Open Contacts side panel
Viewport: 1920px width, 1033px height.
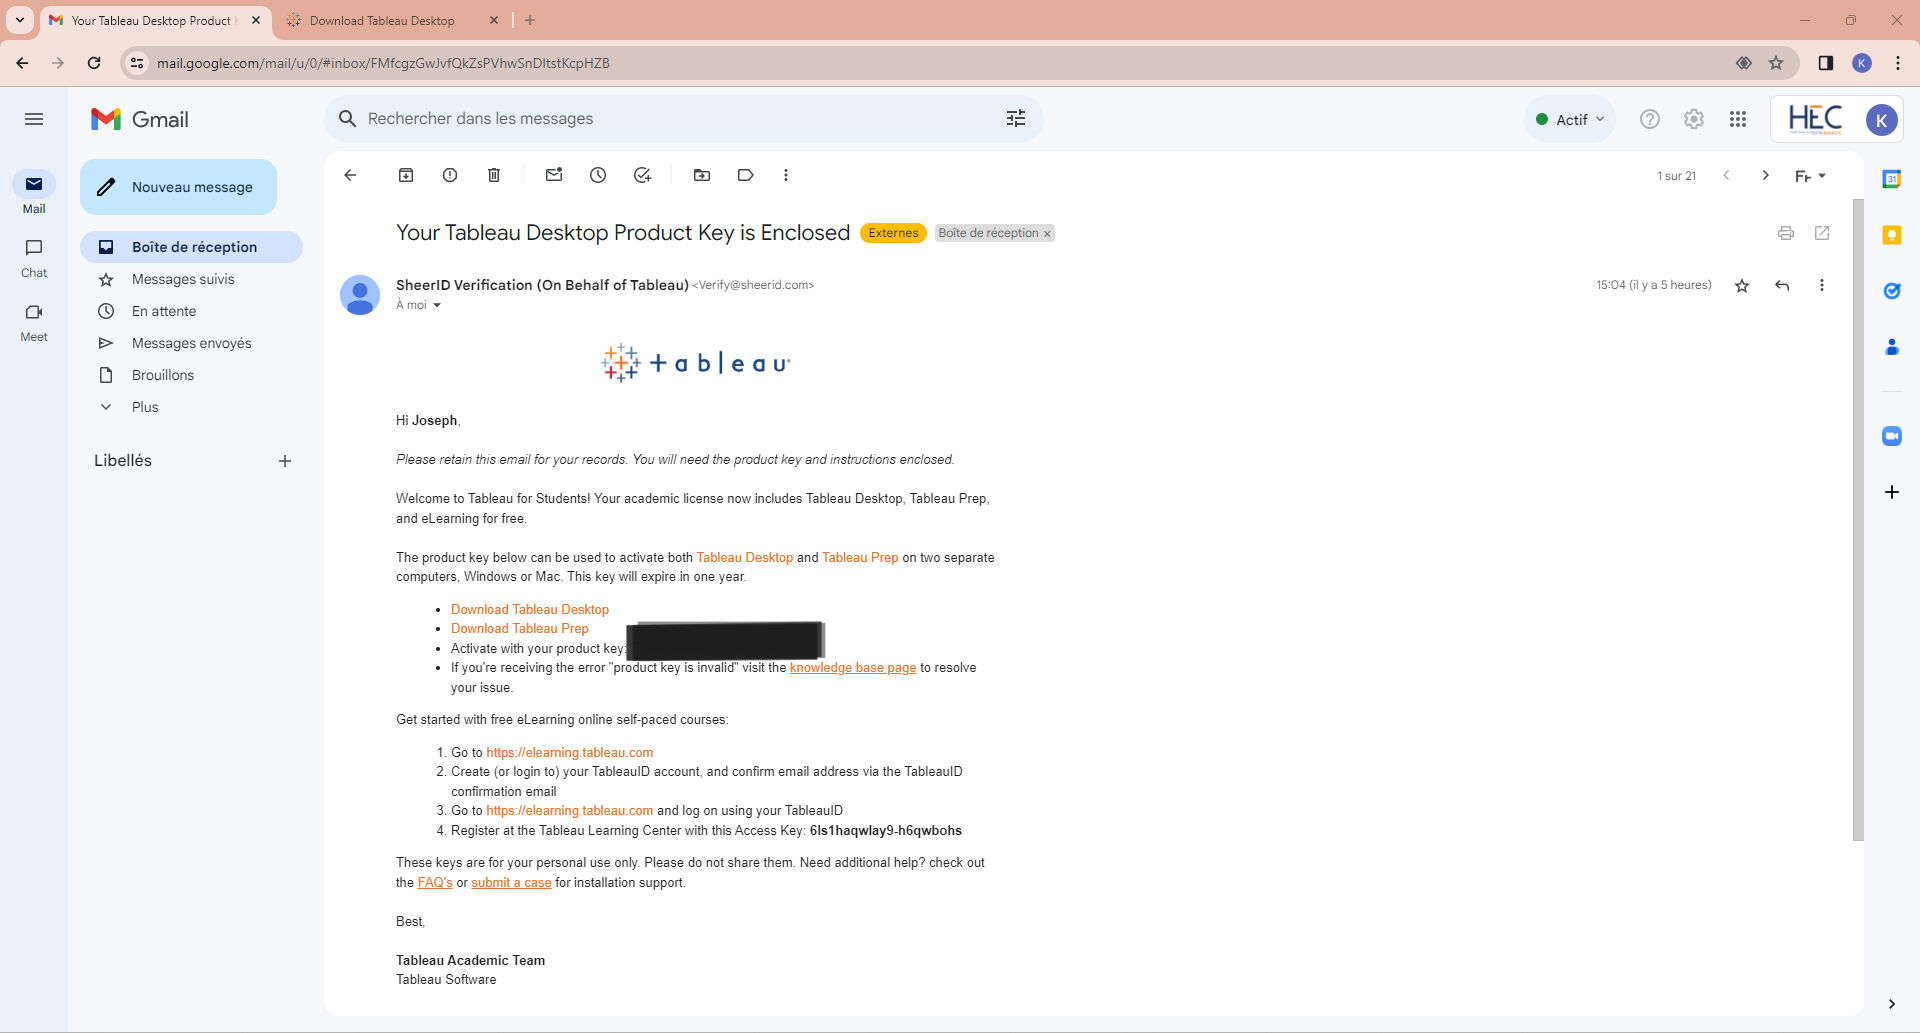pyautogui.click(x=1892, y=347)
